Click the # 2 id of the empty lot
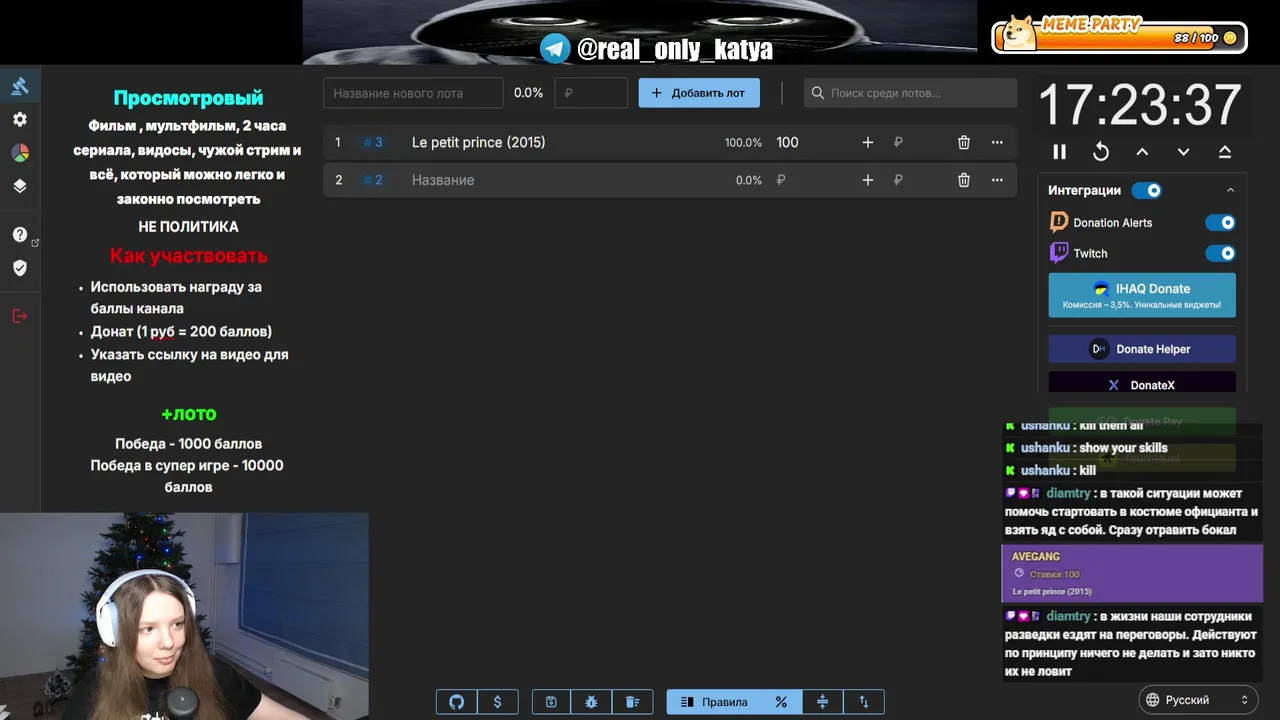Screen dimensions: 1280x720 (x=373, y=180)
